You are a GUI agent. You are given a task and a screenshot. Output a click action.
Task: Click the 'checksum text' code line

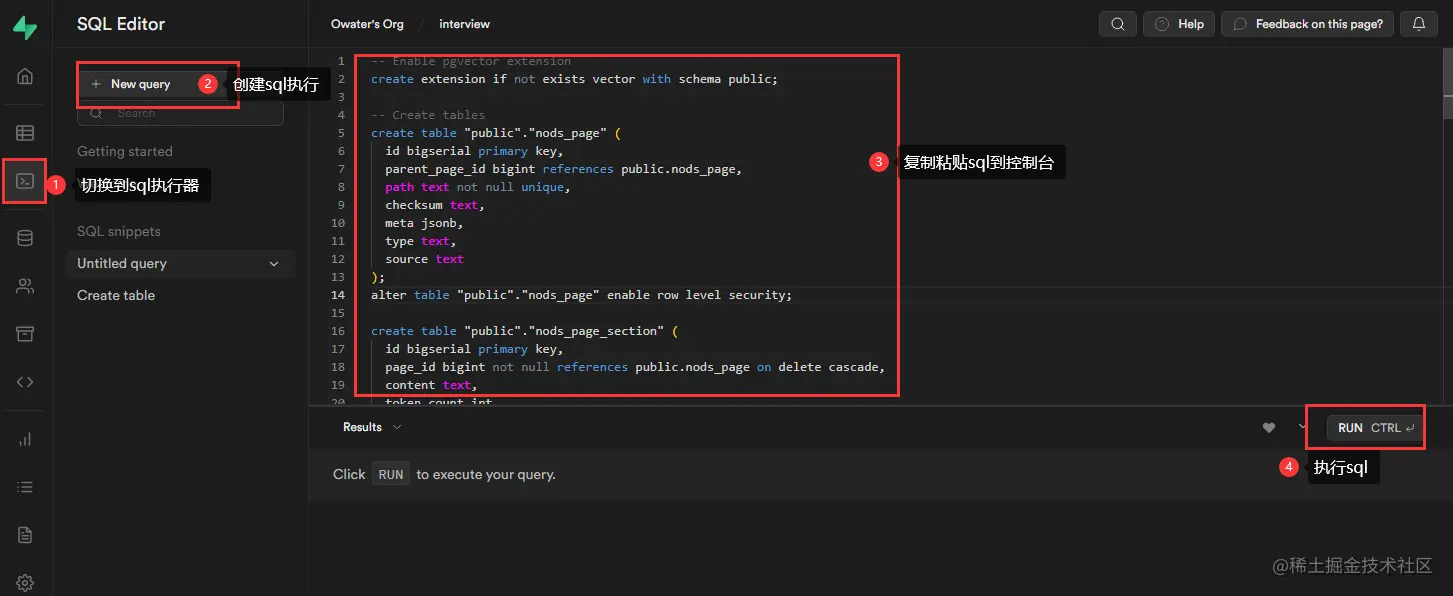click(435, 205)
